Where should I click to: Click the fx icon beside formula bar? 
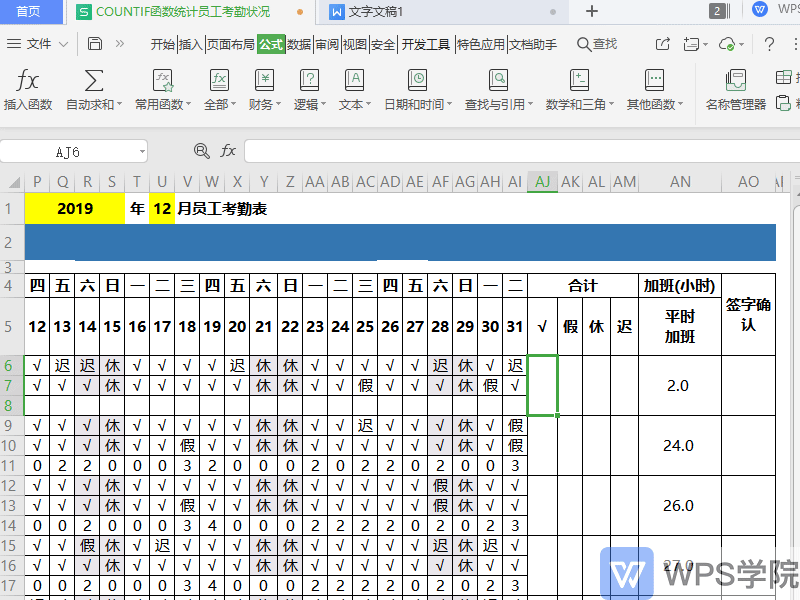tap(228, 151)
